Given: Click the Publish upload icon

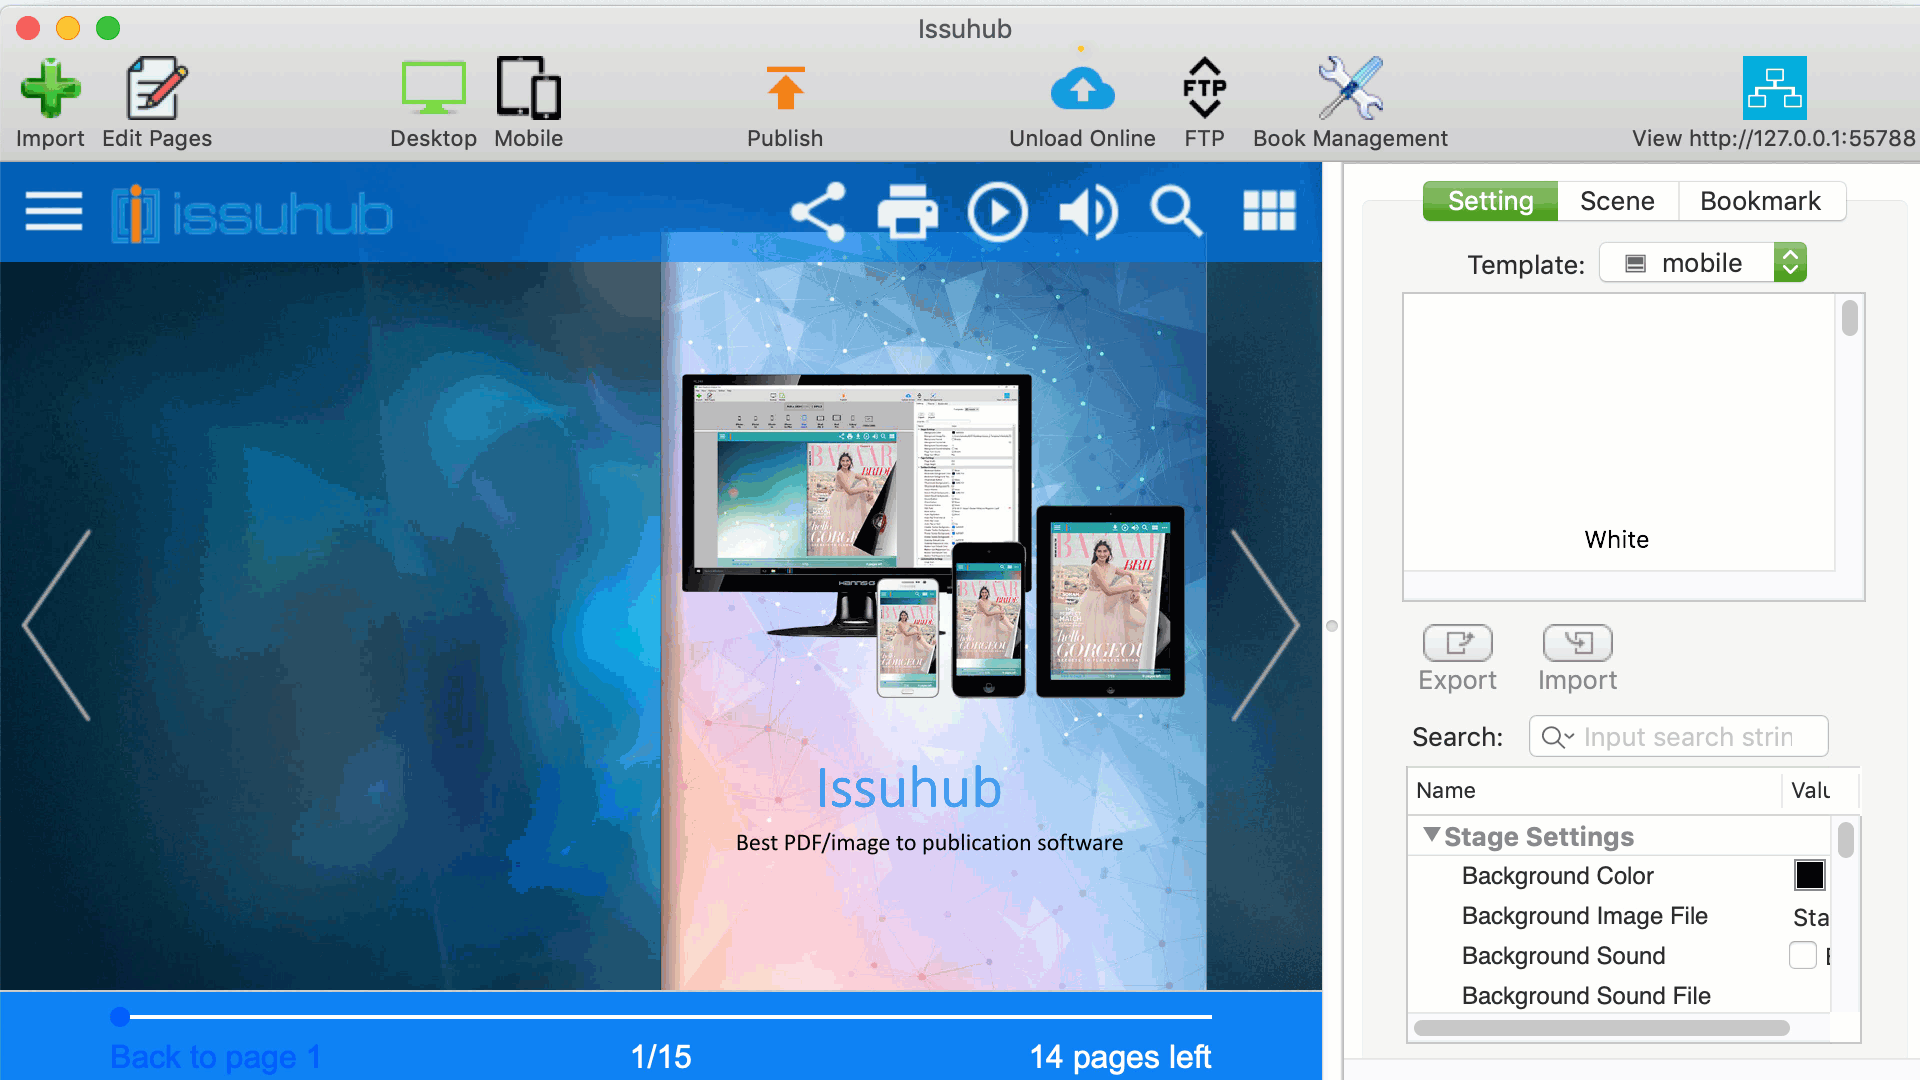Looking at the screenshot, I should coord(785,89).
